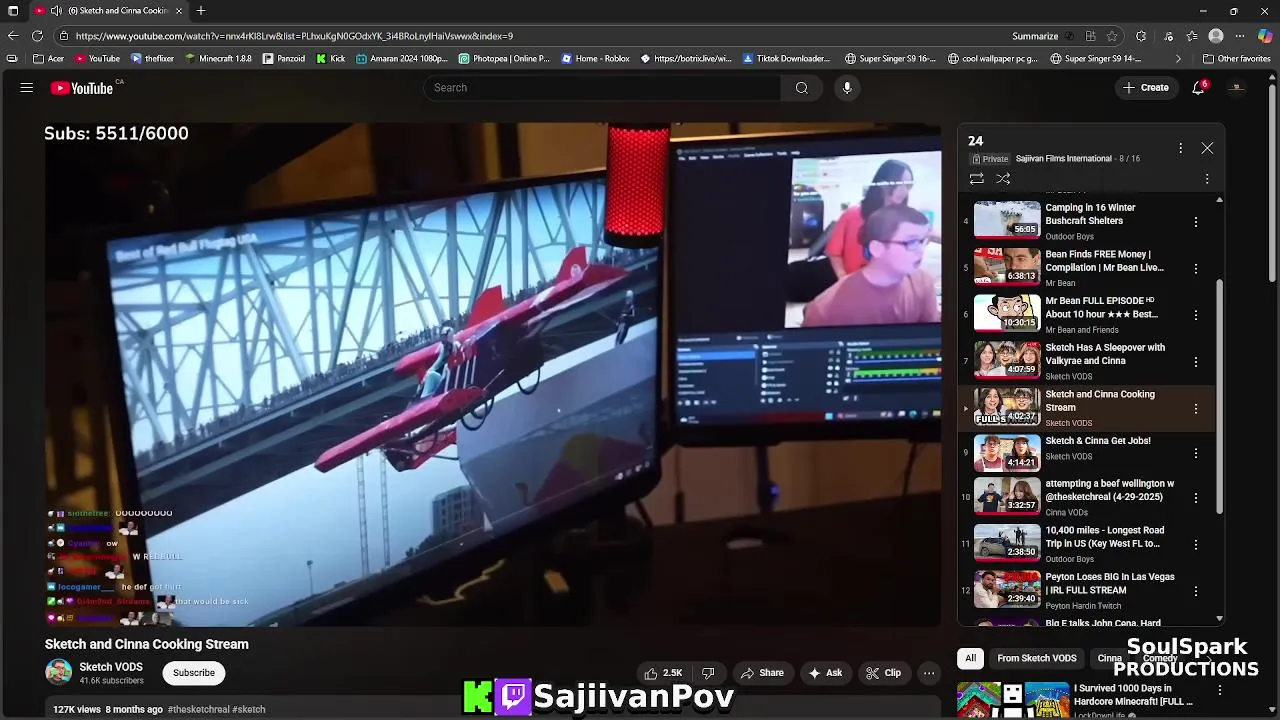
Task: Open Minecraft 1.8.8 bookmark
Action: pos(217,59)
